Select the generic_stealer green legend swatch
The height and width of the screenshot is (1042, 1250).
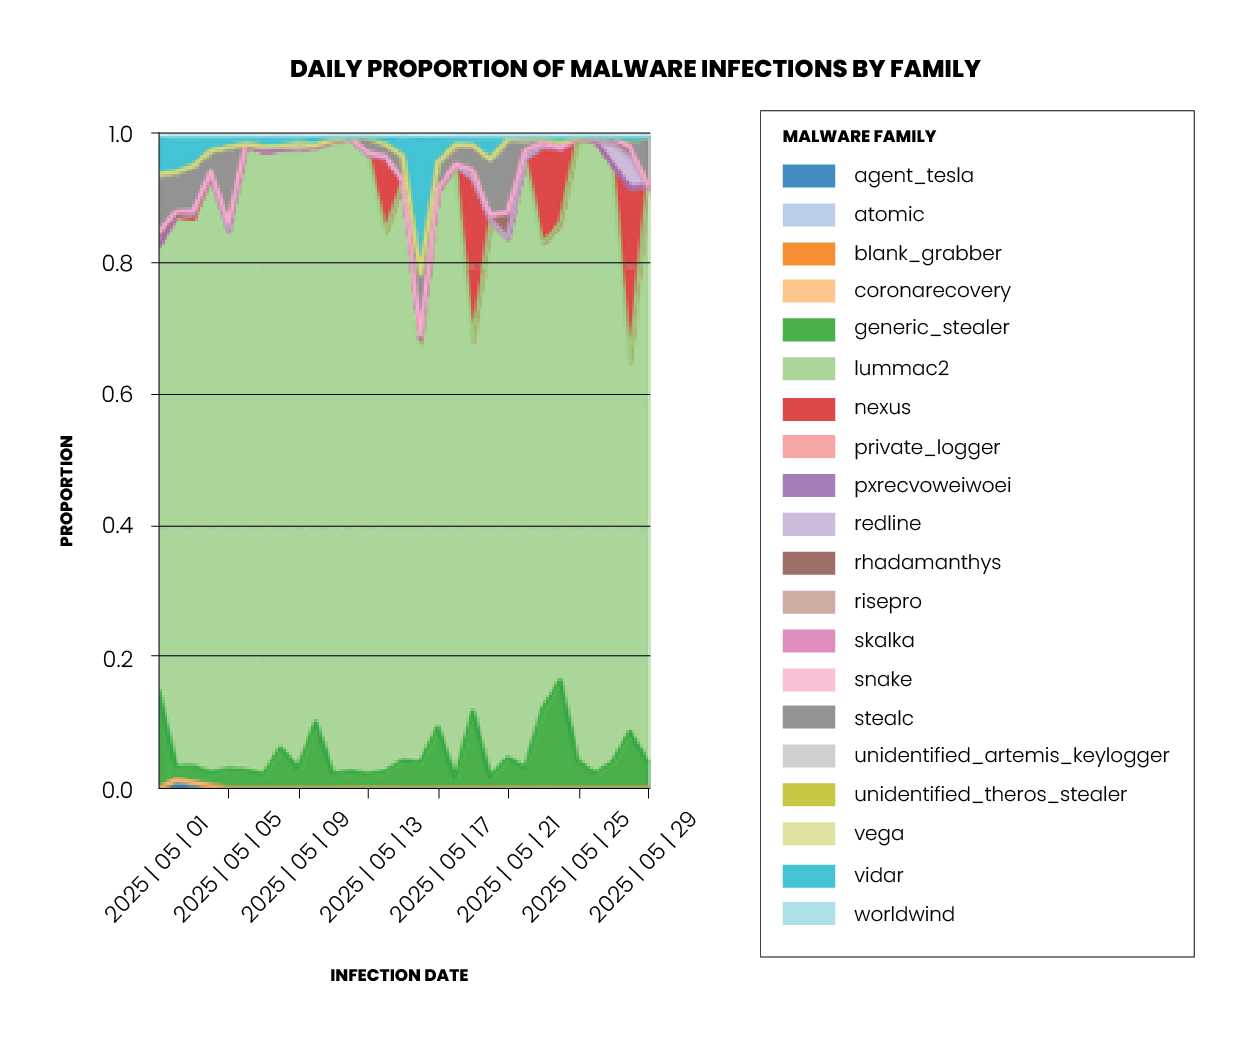[x=808, y=329]
